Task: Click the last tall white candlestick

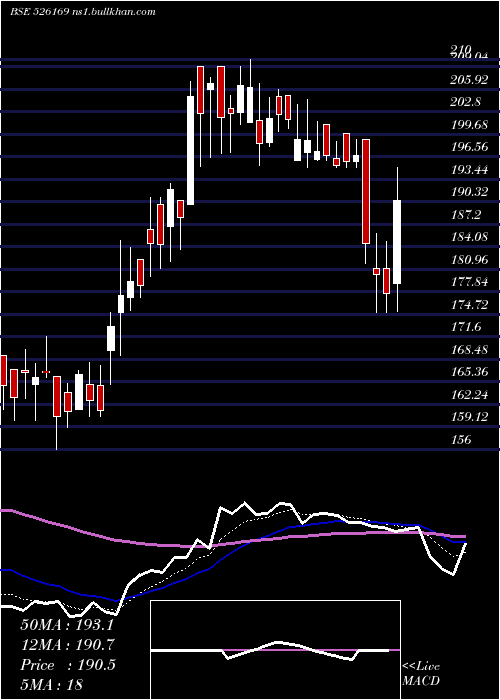Action: (x=397, y=242)
